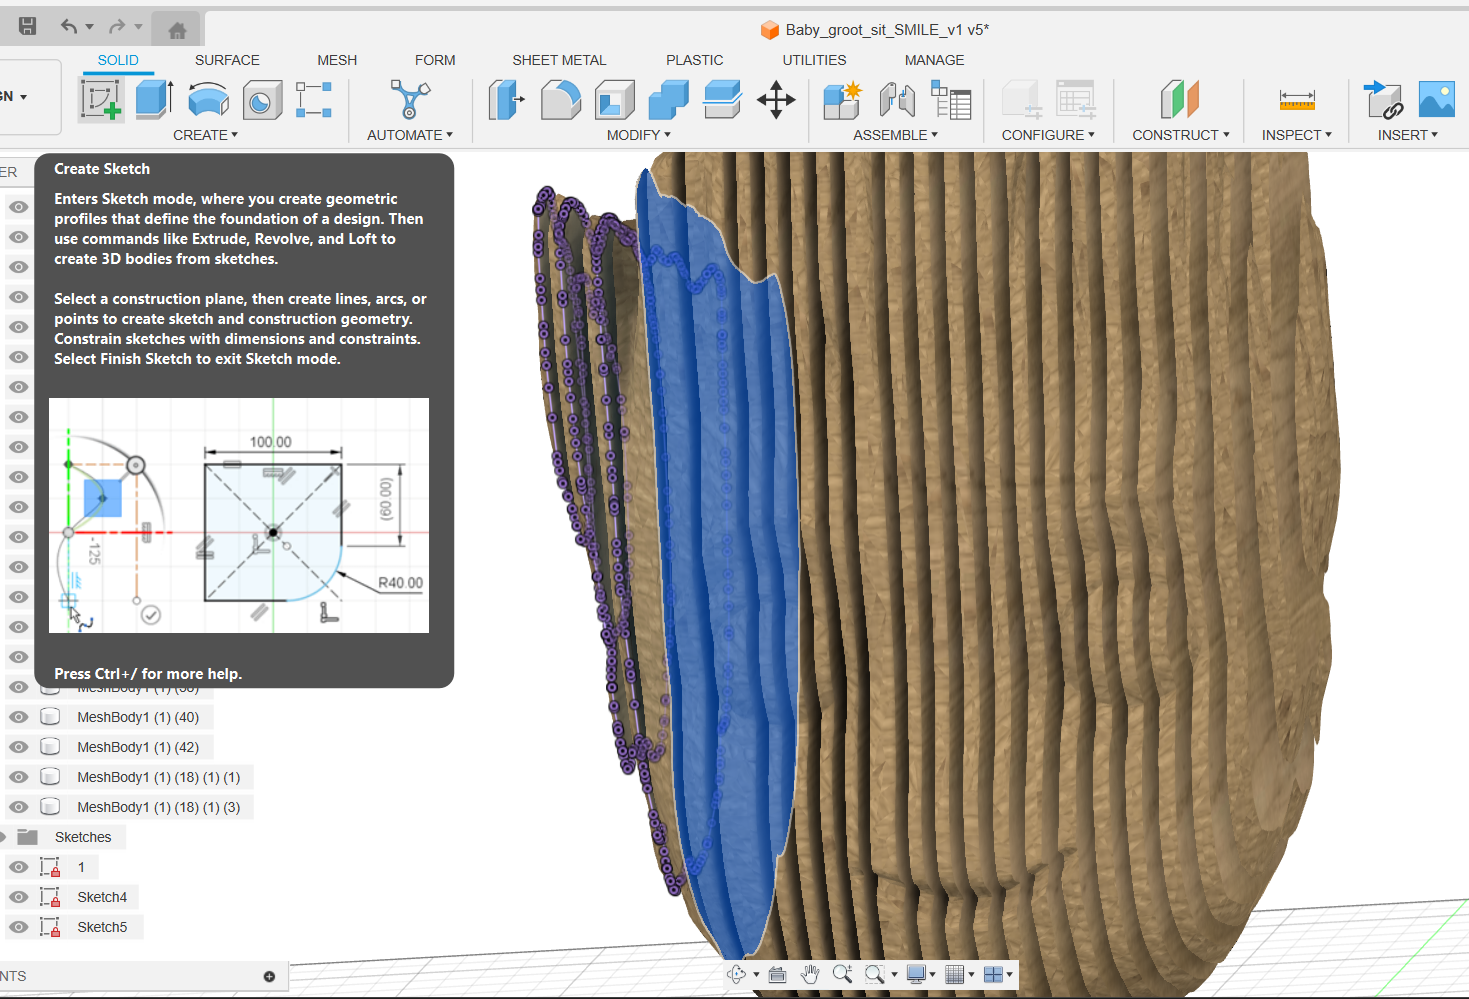Click the Insert Derive icon
The height and width of the screenshot is (999, 1469).
pos(1383,100)
